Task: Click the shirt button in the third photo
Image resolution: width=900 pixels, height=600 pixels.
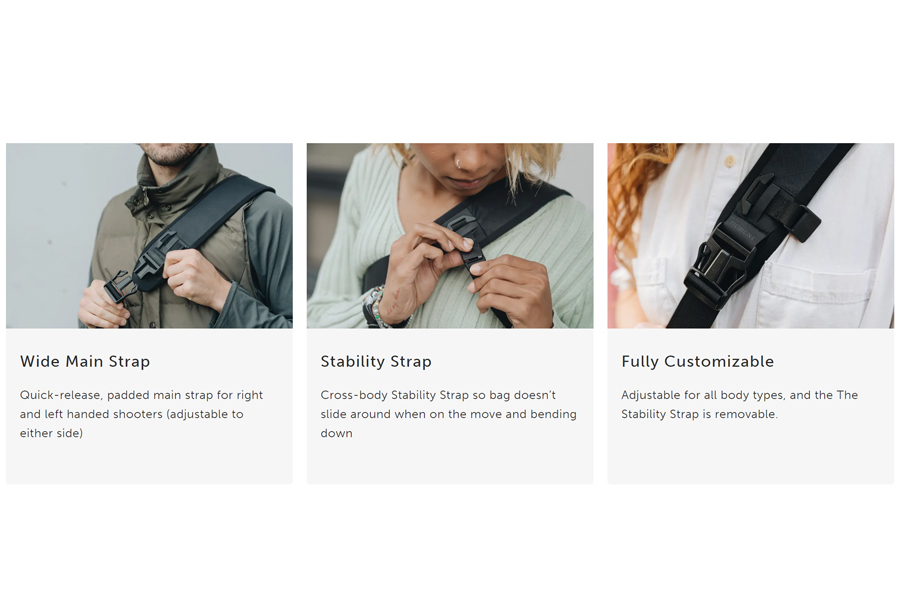Action: [x=730, y=161]
